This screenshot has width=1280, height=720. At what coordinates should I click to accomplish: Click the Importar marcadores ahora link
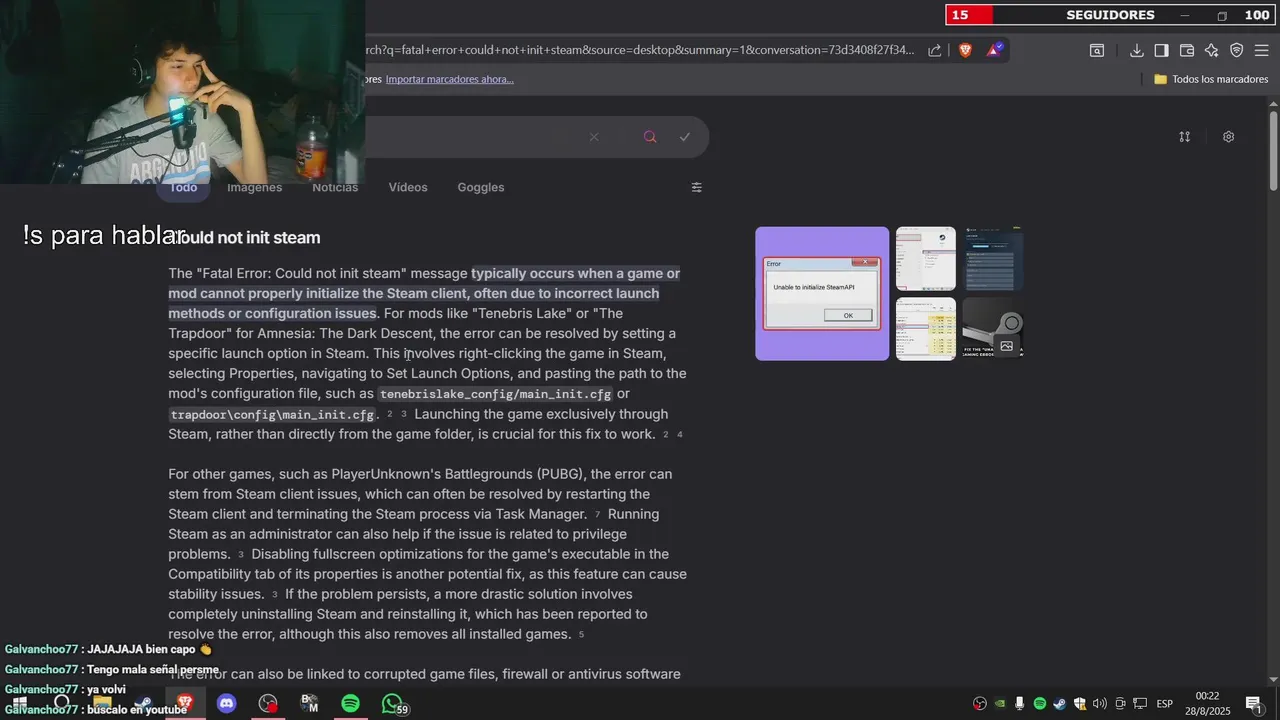point(450,79)
